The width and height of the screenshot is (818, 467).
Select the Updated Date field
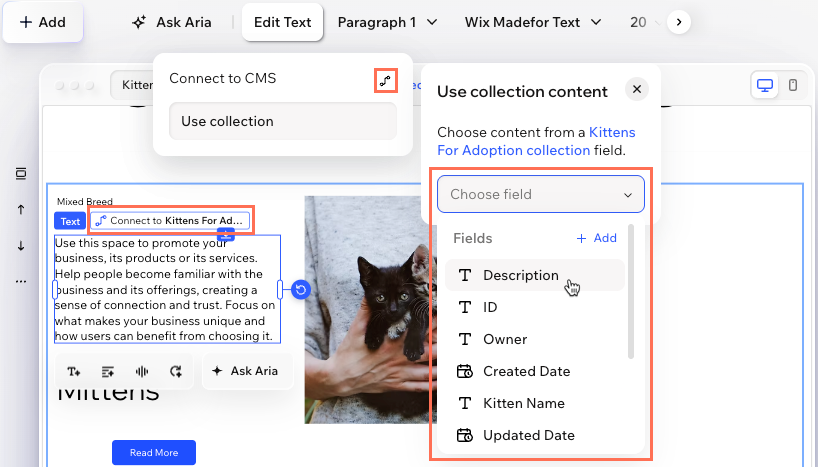(x=535, y=435)
